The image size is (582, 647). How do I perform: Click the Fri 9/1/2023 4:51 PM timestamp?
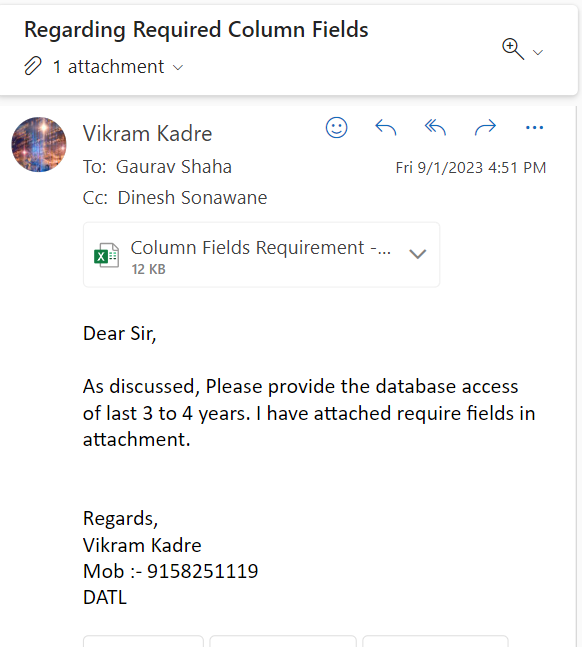coord(471,168)
